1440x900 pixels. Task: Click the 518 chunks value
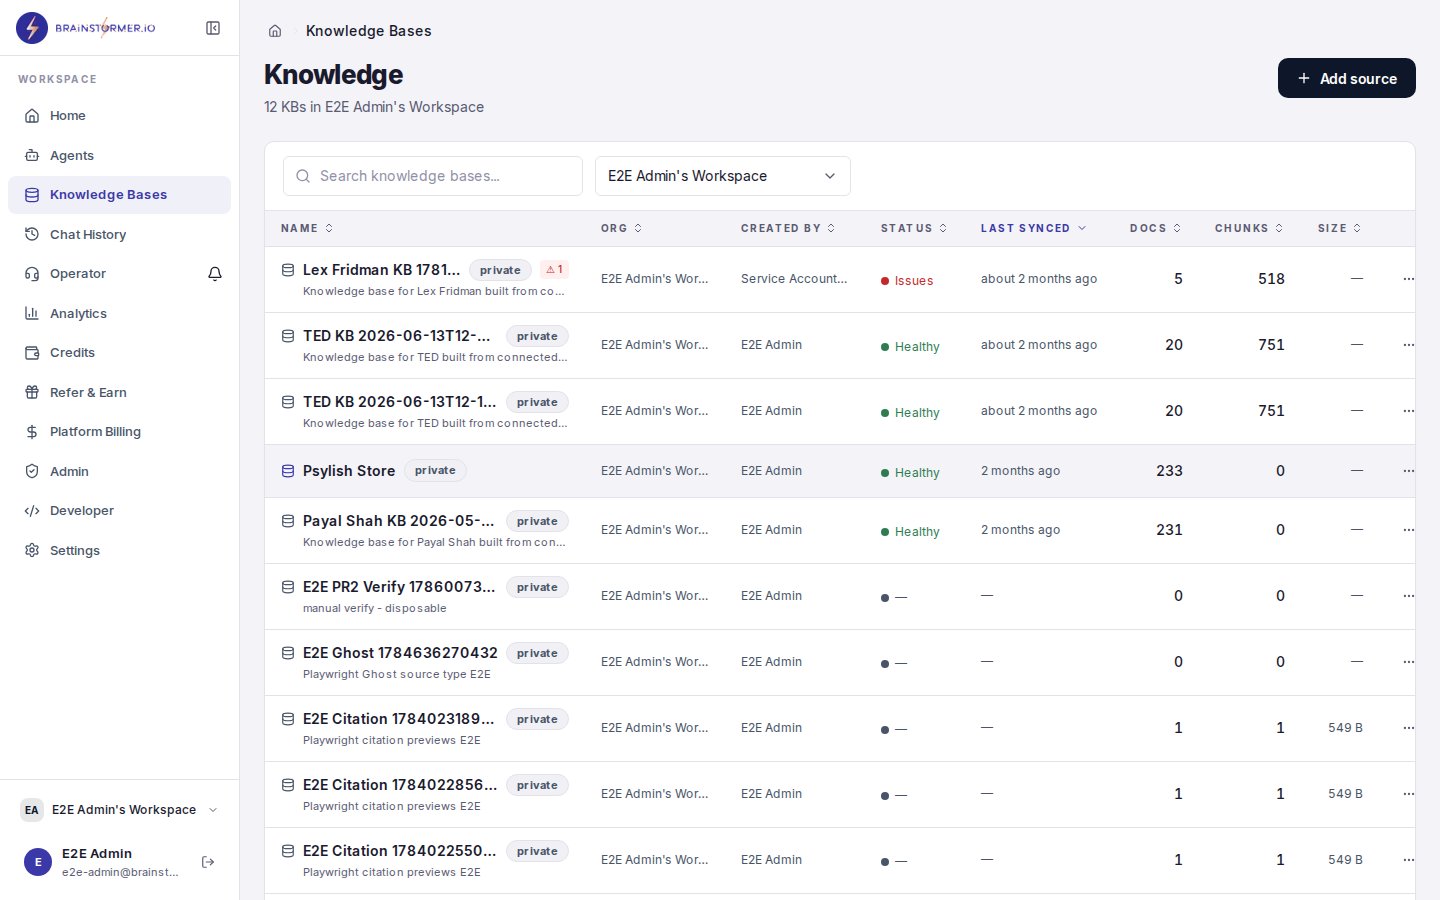(1271, 279)
